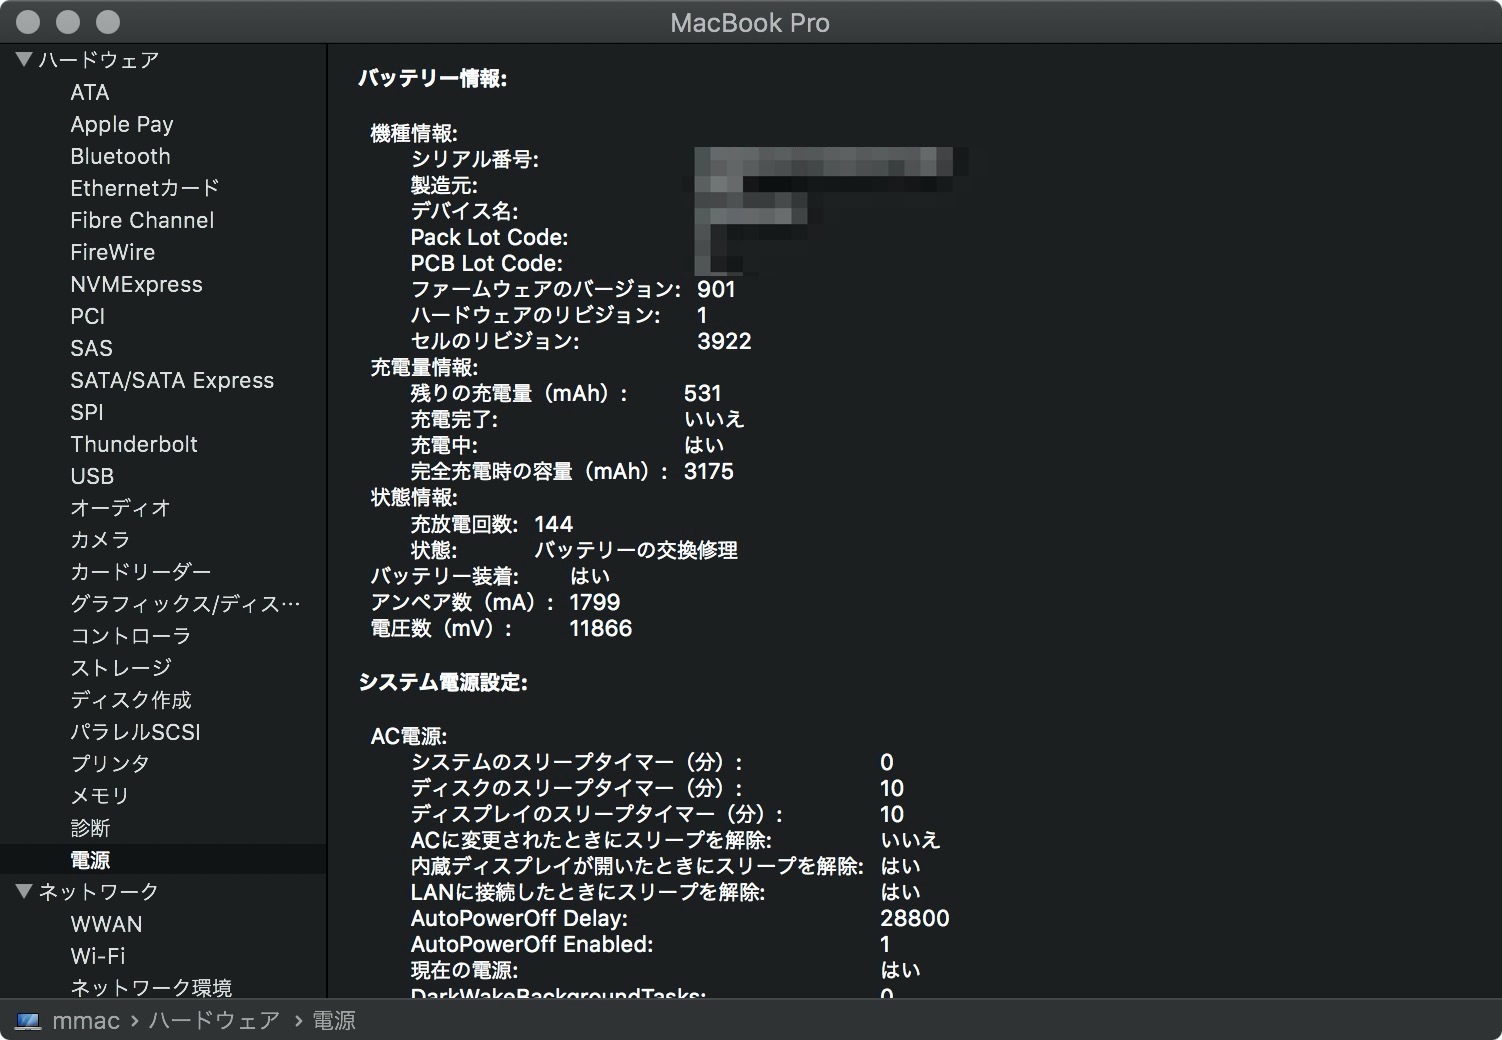Select USB from the sidebar
The width and height of the screenshot is (1502, 1040).
pyautogui.click(x=91, y=476)
